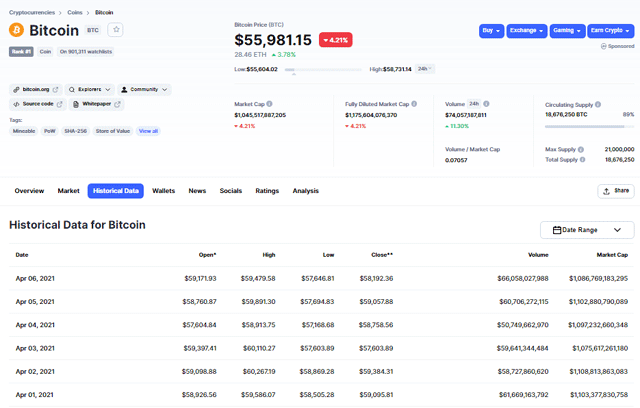Open the Earn Crypto dropdown

611,31
